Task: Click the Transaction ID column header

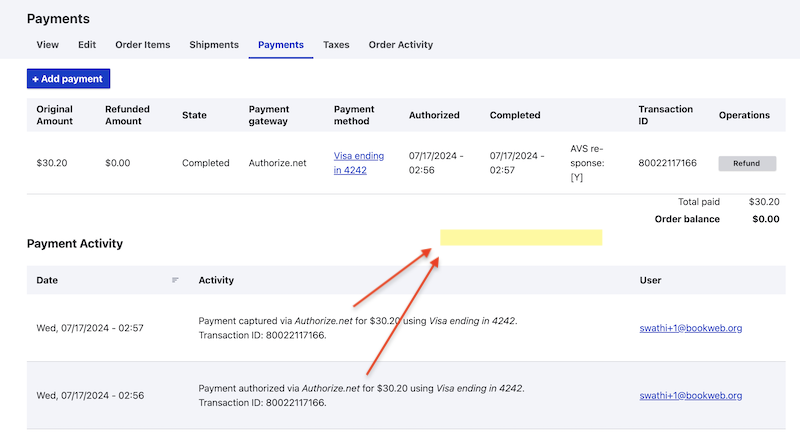Action: click(x=665, y=115)
